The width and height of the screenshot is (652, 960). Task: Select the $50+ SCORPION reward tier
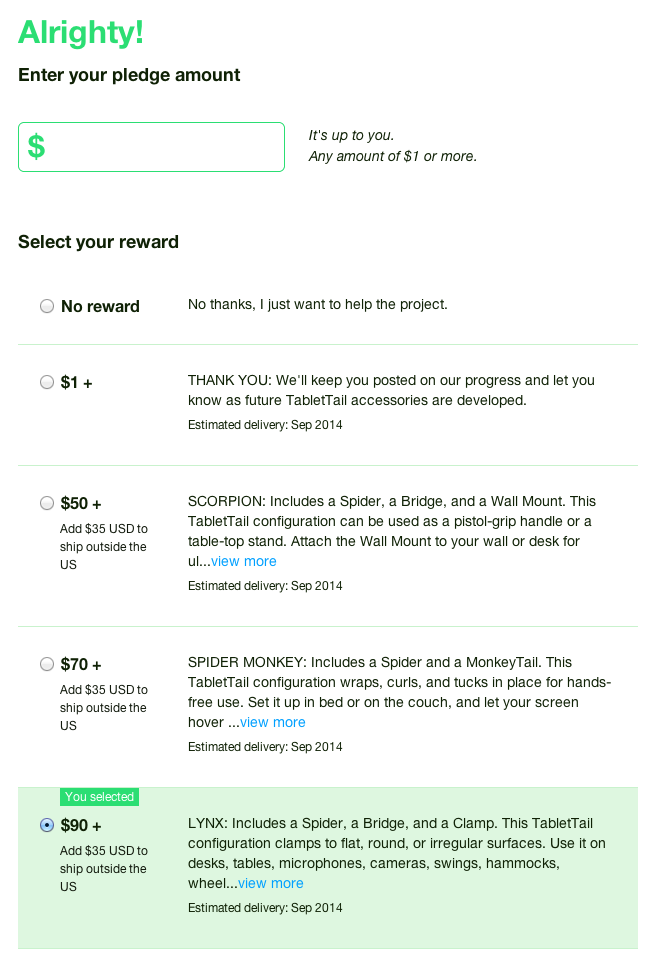click(47, 503)
